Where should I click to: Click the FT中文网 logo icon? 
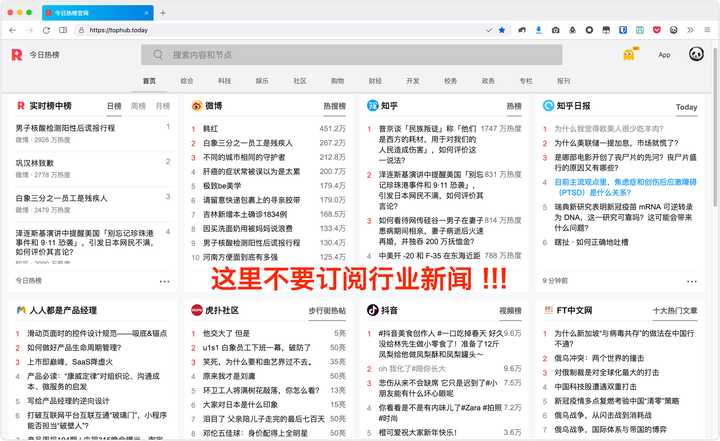pos(548,310)
